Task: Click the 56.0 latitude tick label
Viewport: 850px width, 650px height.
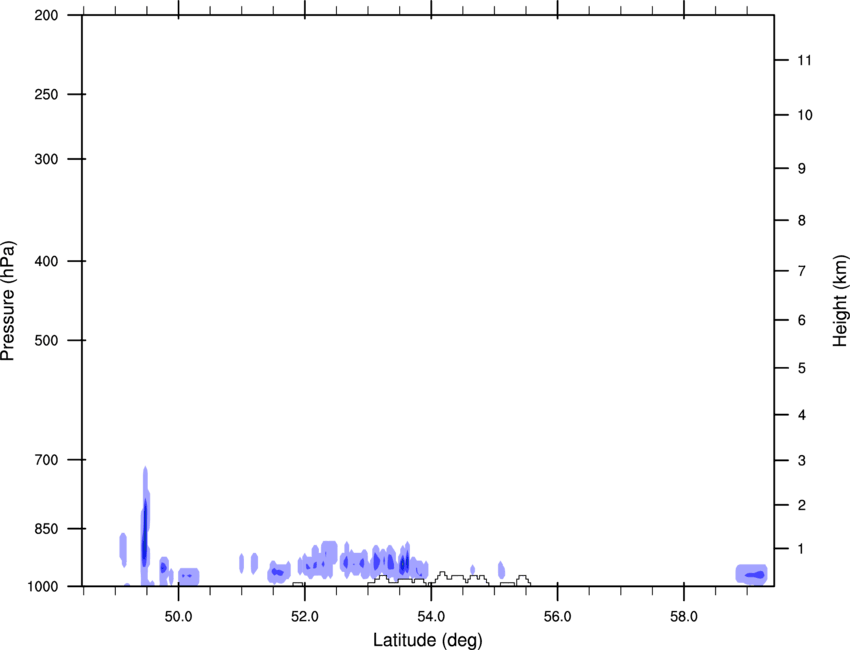Action: (558, 617)
